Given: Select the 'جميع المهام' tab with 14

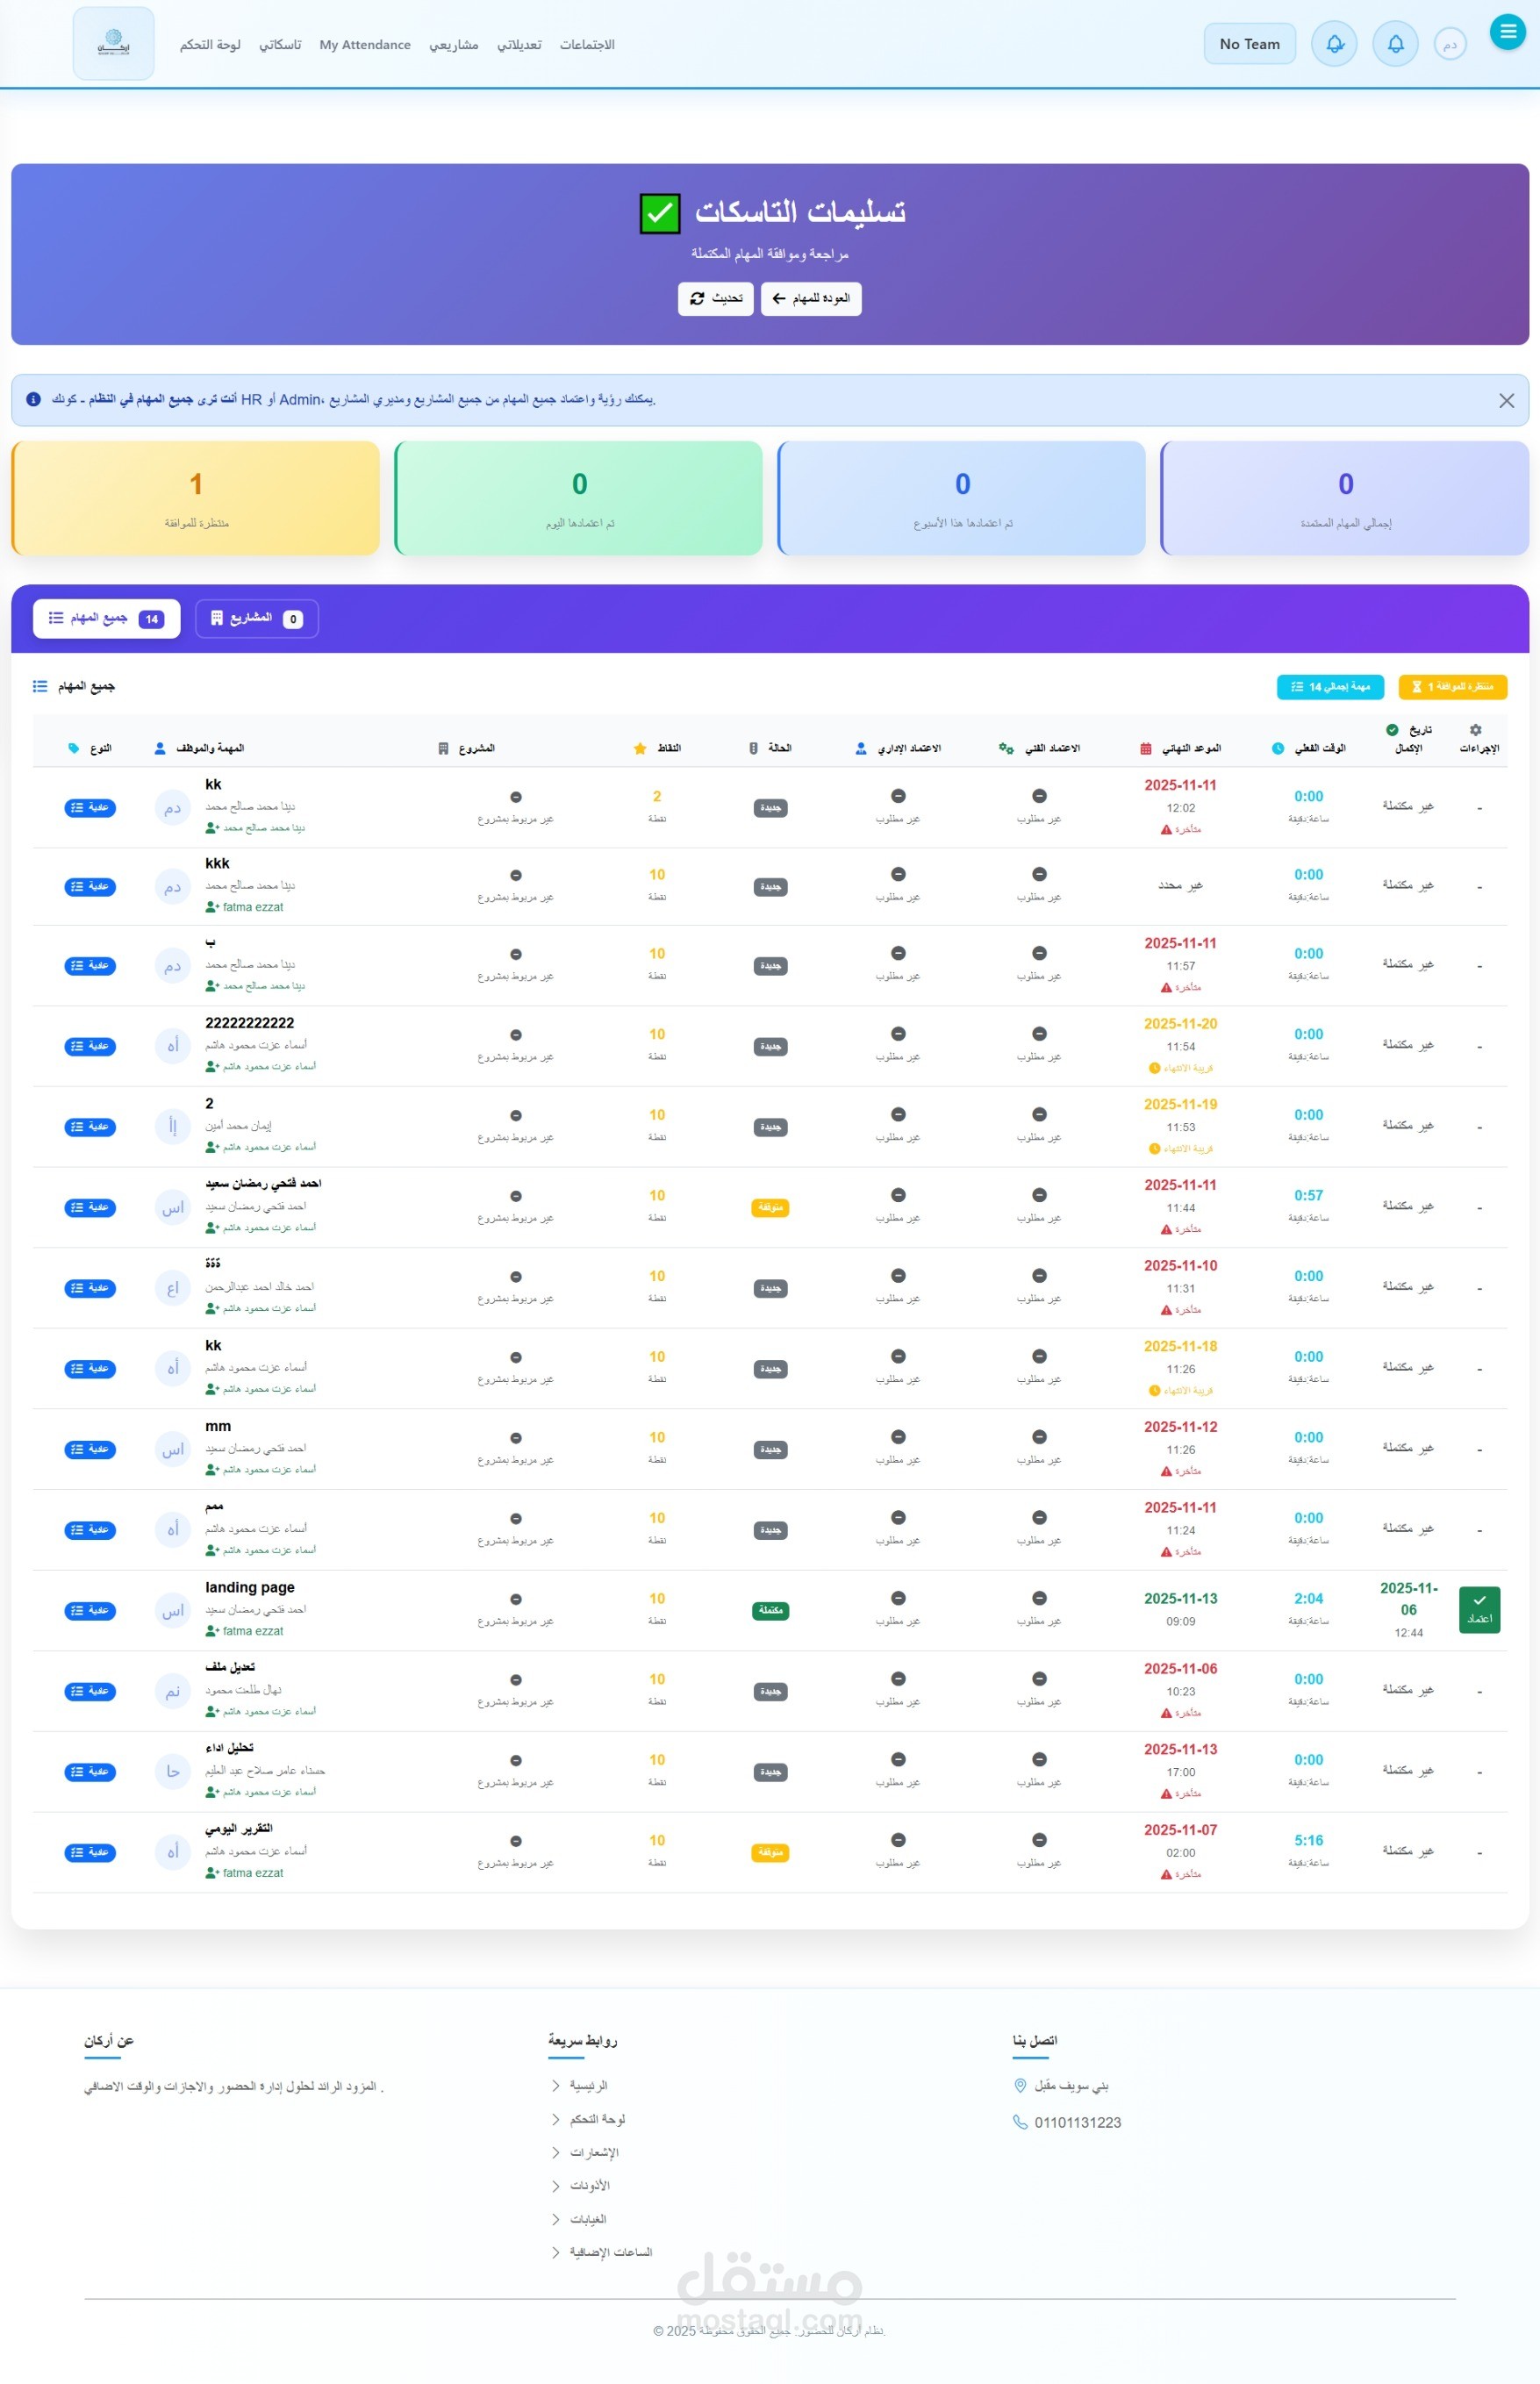Looking at the screenshot, I should coord(107,618).
